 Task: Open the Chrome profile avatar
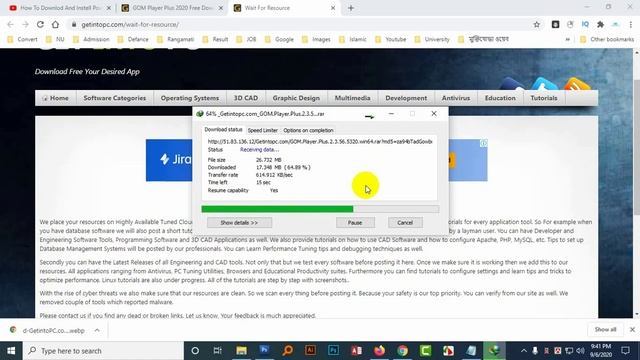pos(615,24)
